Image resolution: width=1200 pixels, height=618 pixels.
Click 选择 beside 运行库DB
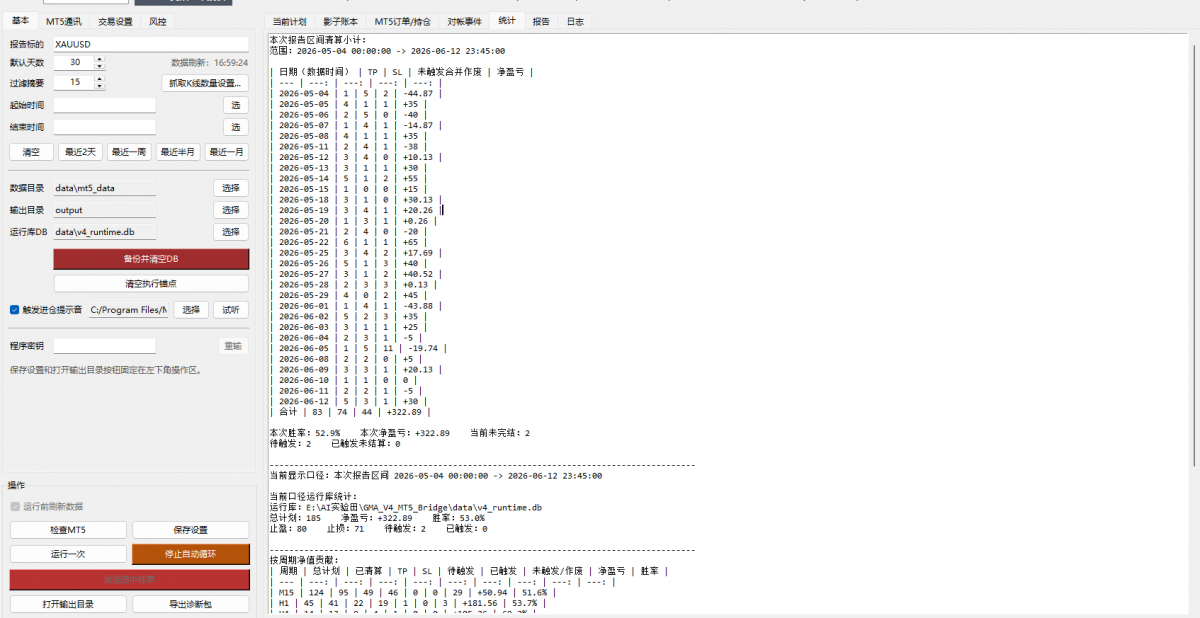coord(231,232)
